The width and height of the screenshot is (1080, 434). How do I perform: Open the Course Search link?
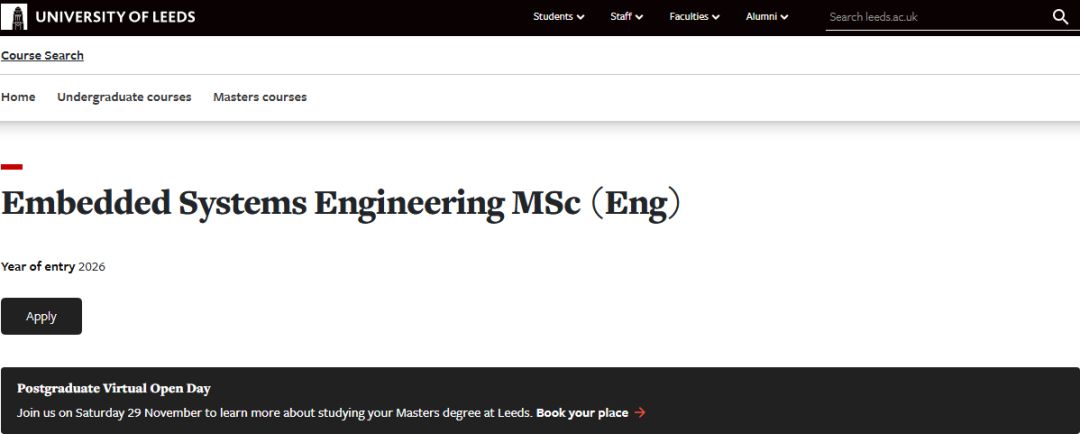pyautogui.click(x=42, y=56)
